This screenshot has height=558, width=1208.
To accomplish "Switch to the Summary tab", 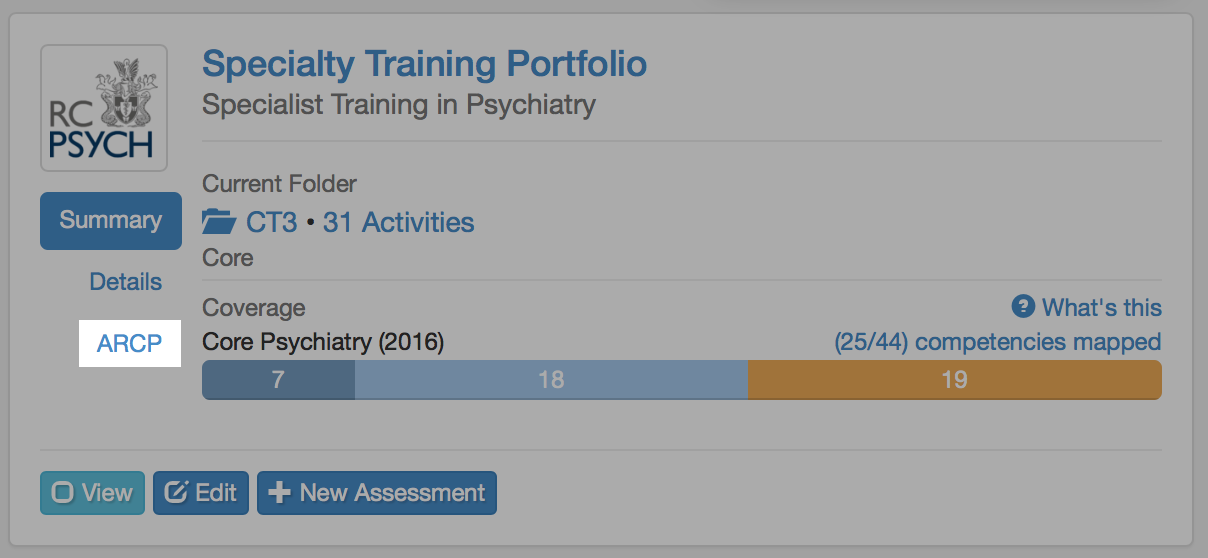I will coord(110,220).
